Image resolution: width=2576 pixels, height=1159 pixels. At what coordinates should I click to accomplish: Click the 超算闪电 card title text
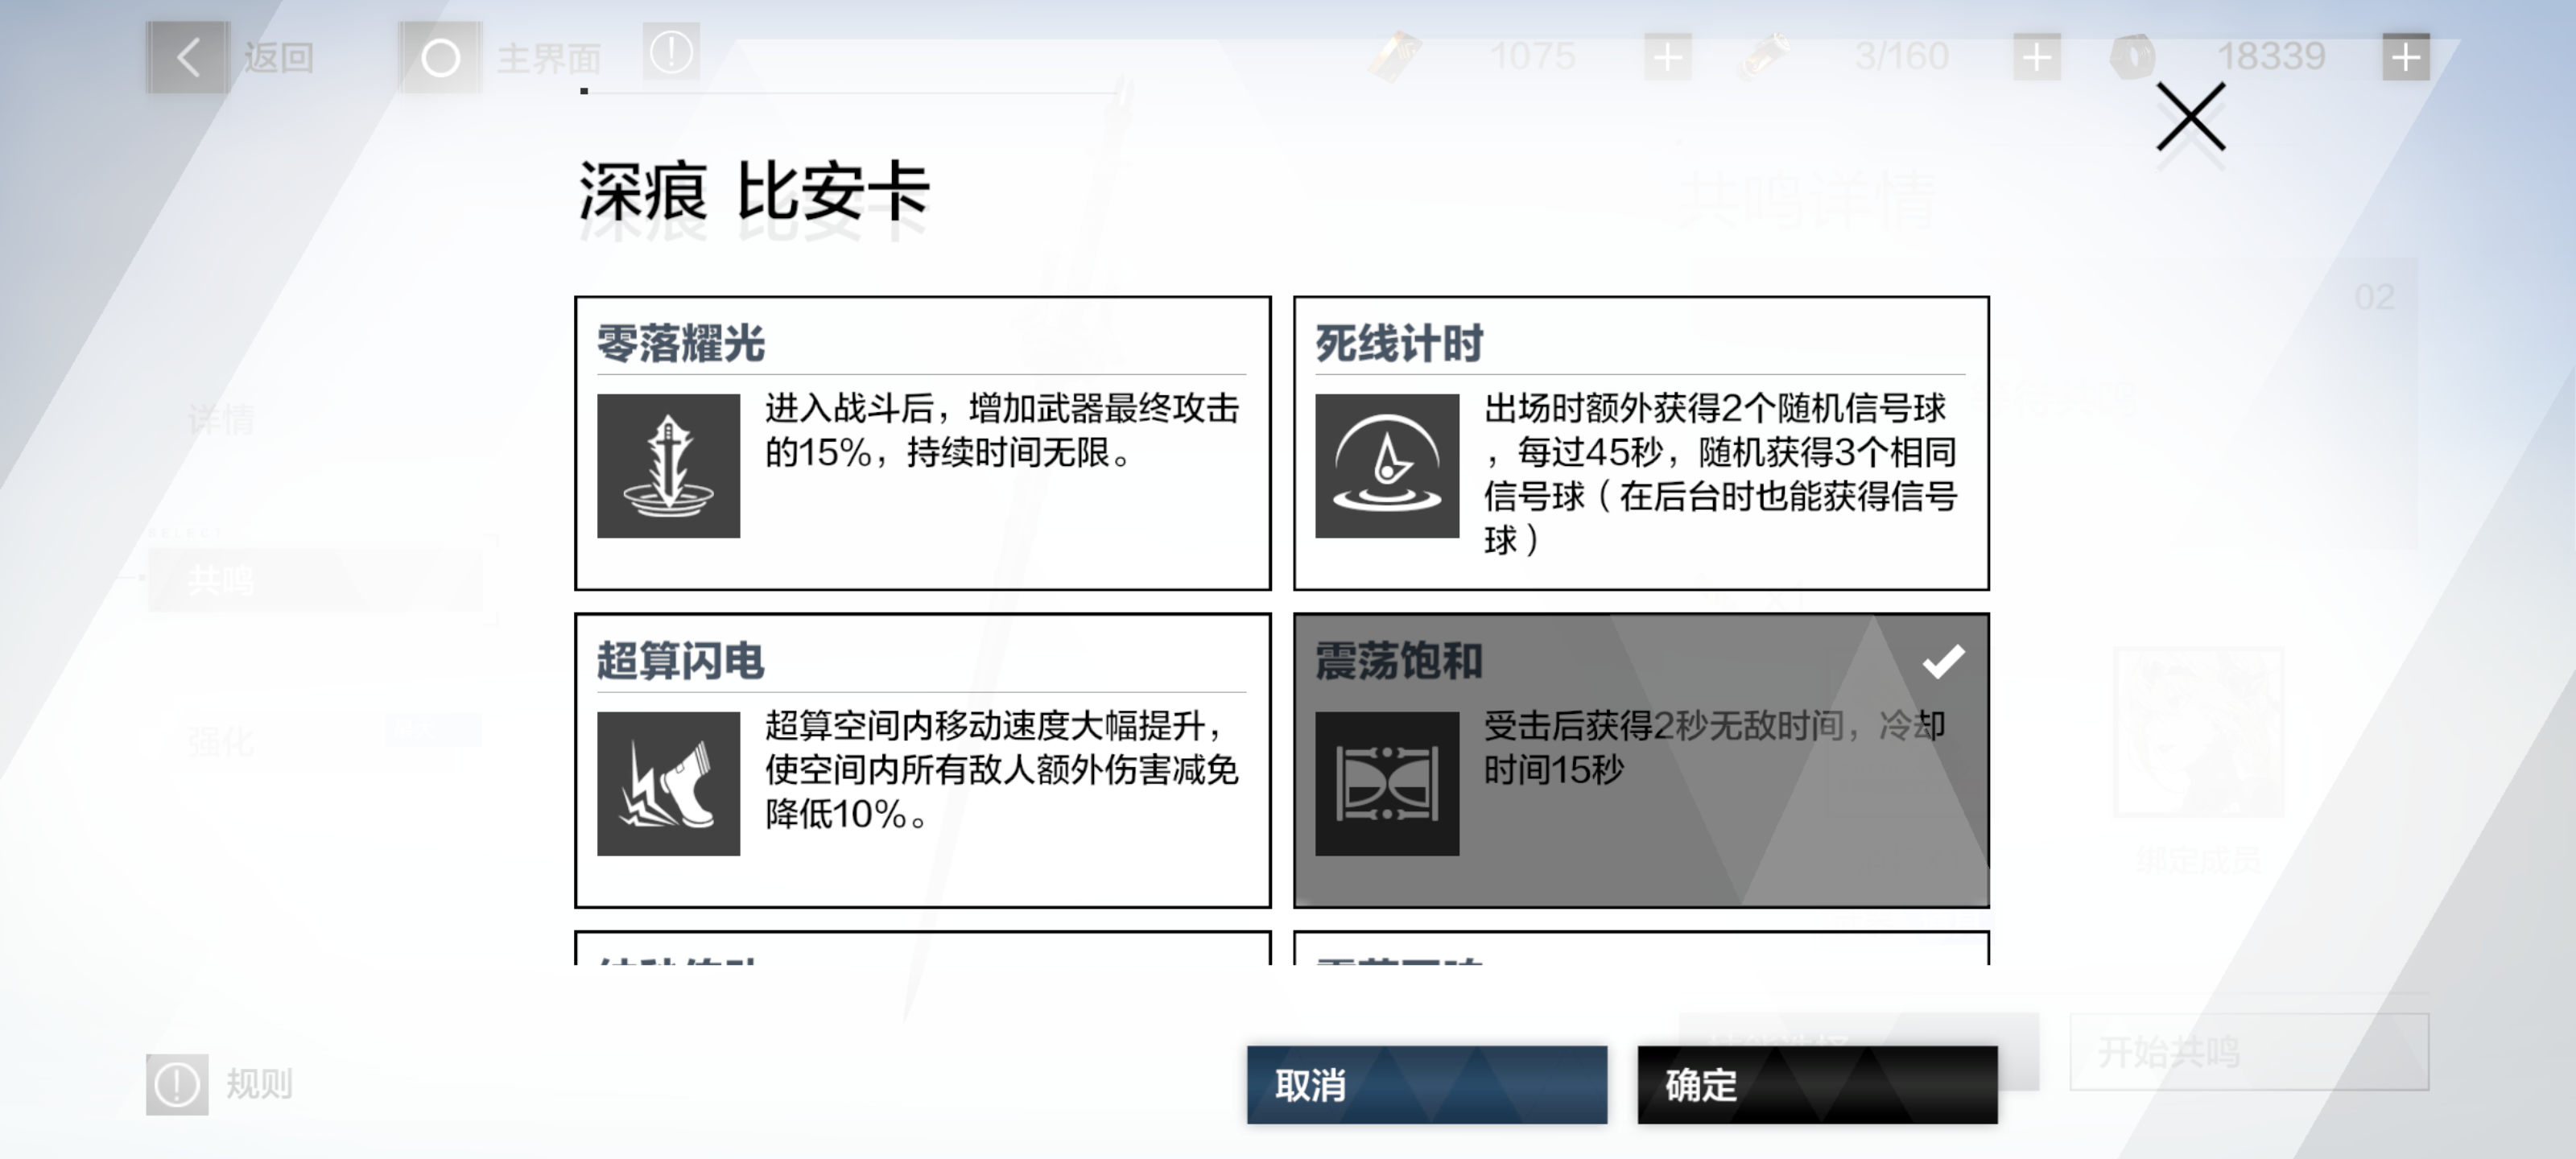point(681,661)
